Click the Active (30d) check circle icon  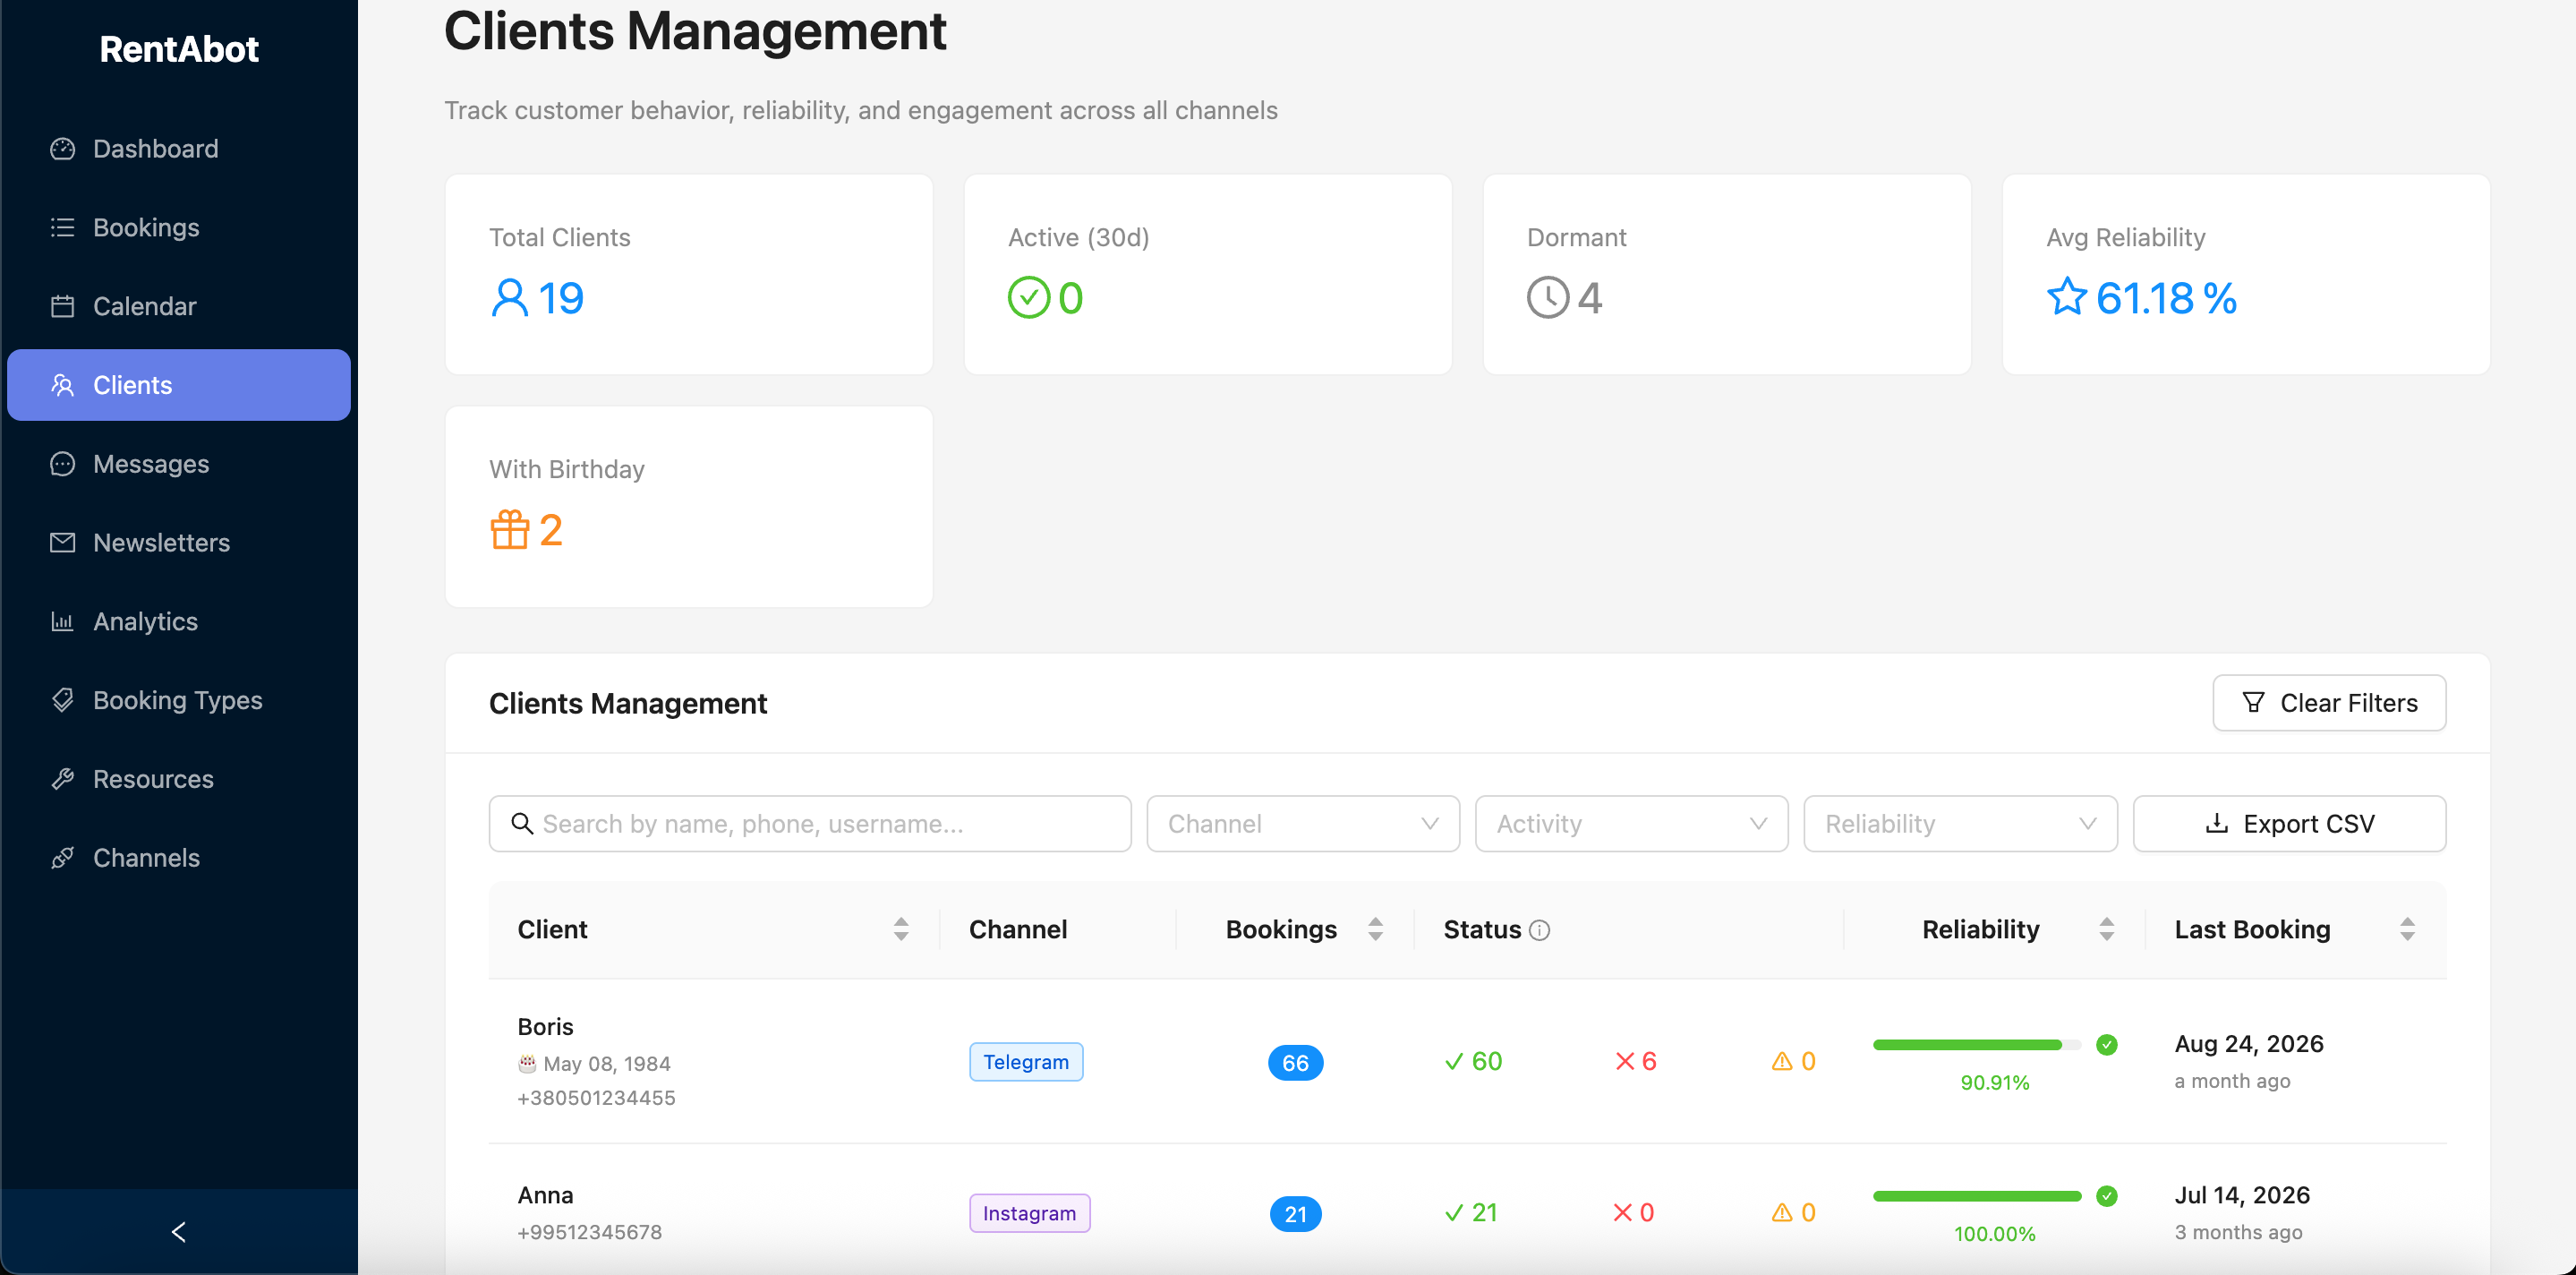click(x=1029, y=298)
